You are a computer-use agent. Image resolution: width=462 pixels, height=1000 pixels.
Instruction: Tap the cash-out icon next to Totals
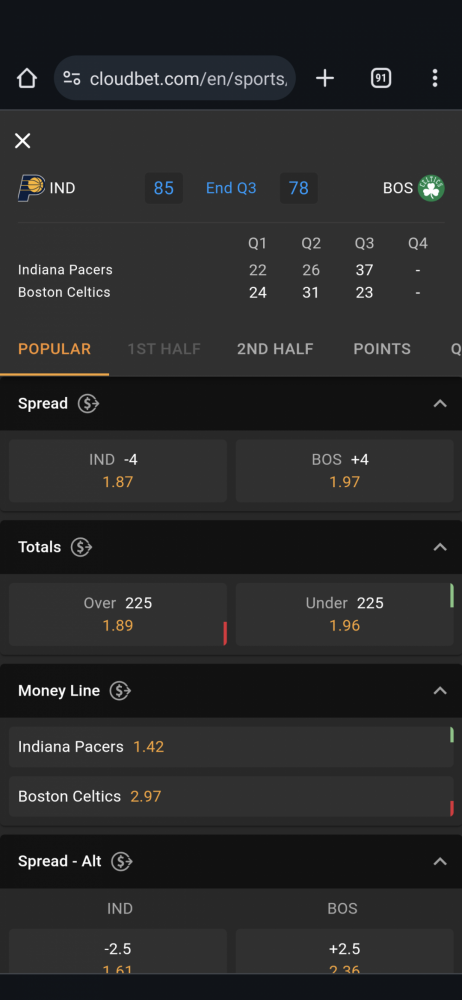click(82, 547)
